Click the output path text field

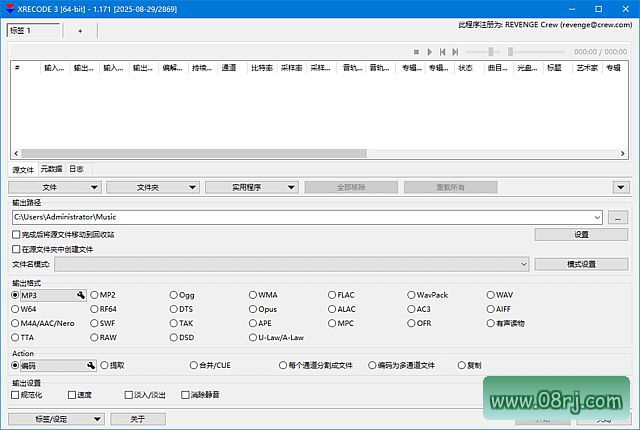pyautogui.click(x=300, y=217)
